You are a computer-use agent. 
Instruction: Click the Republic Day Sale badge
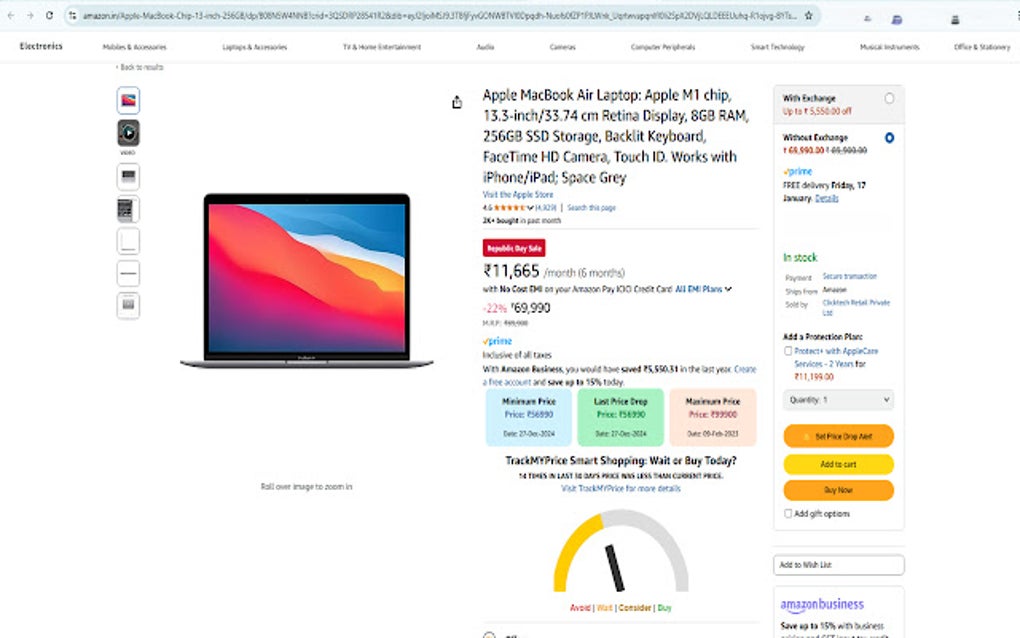click(x=514, y=248)
